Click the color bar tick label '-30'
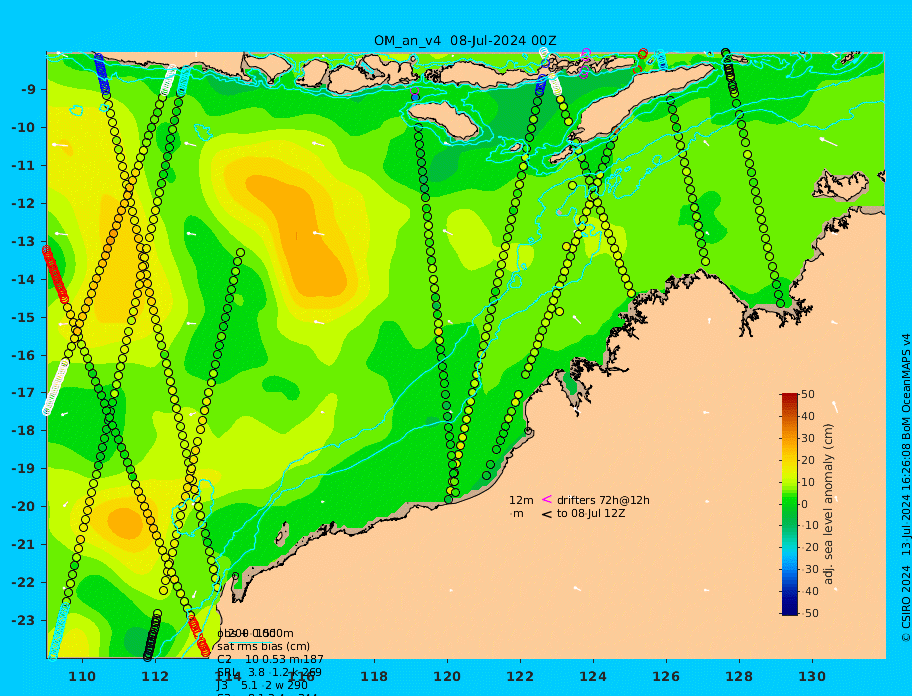 pyautogui.click(x=810, y=570)
